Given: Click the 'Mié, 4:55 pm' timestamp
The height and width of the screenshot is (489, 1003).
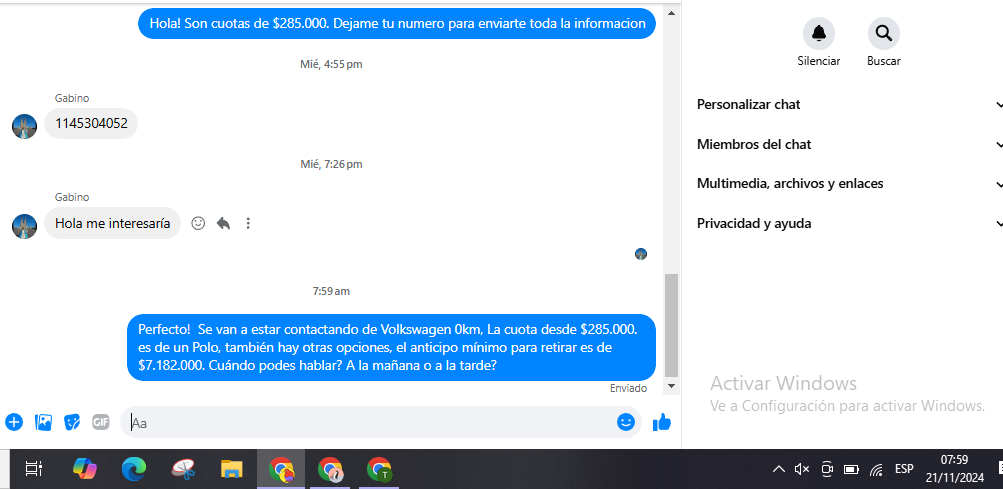Looking at the screenshot, I should (331, 64).
